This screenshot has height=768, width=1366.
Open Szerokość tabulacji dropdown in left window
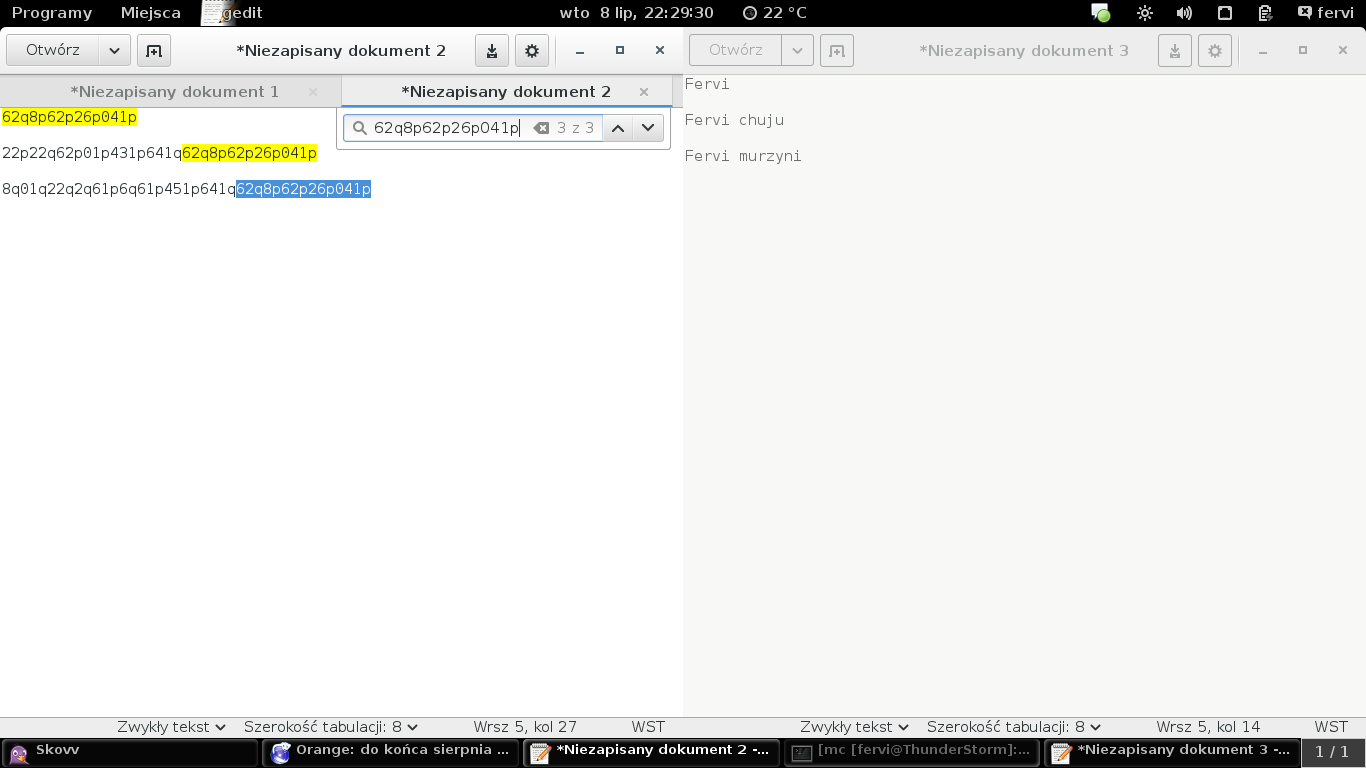(331, 727)
